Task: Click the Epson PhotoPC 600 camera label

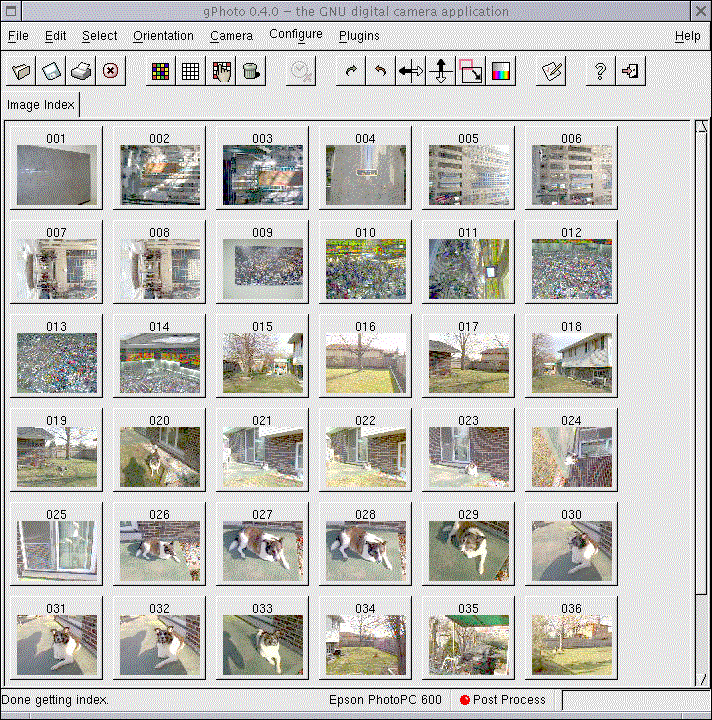Action: [x=385, y=700]
